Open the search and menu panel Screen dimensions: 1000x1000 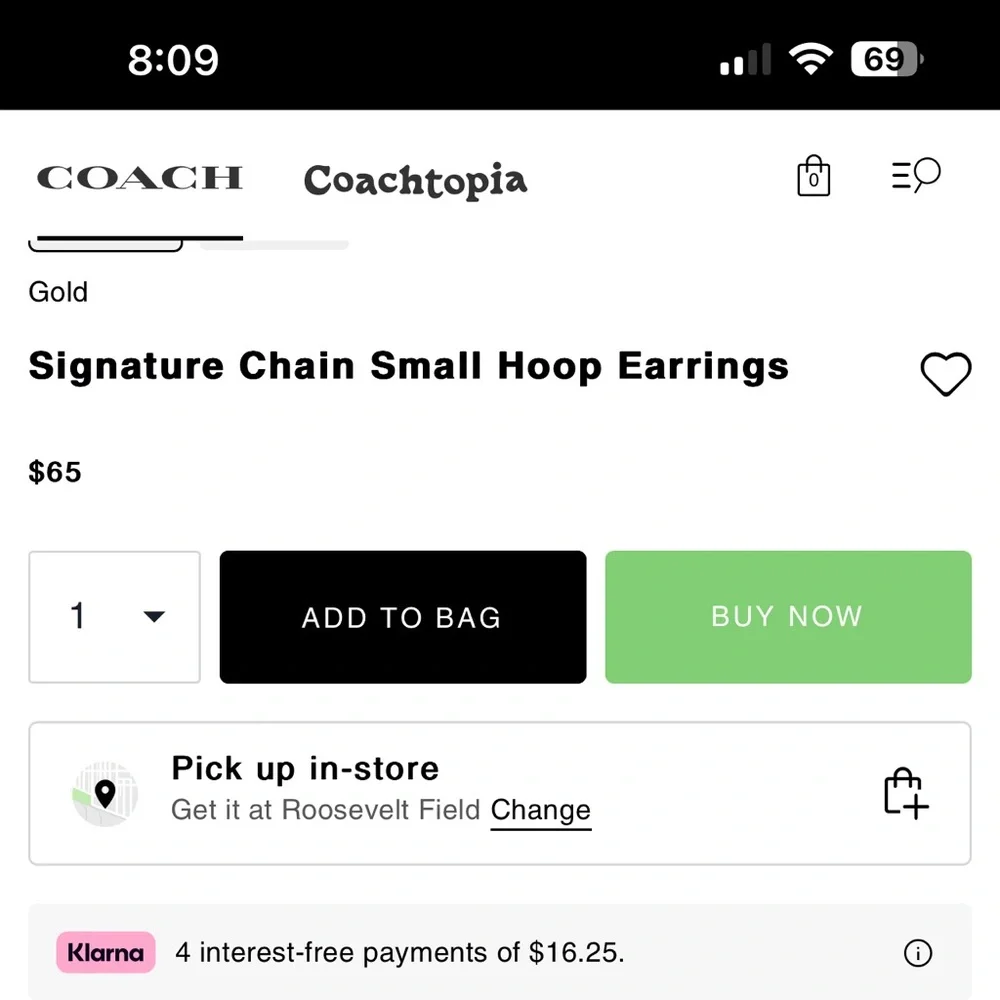point(915,175)
